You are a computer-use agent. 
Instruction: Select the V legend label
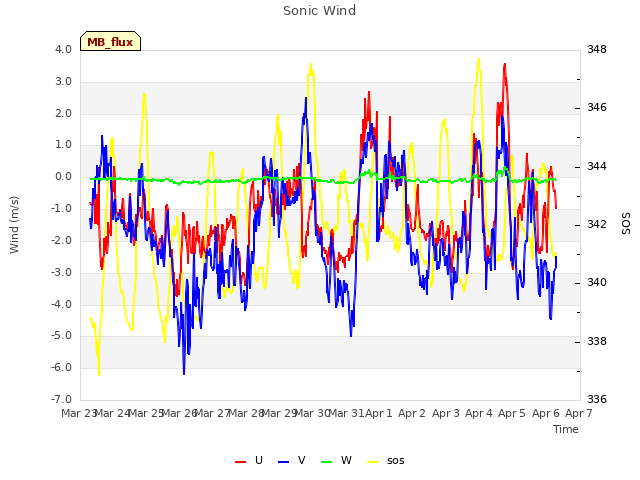(x=302, y=460)
